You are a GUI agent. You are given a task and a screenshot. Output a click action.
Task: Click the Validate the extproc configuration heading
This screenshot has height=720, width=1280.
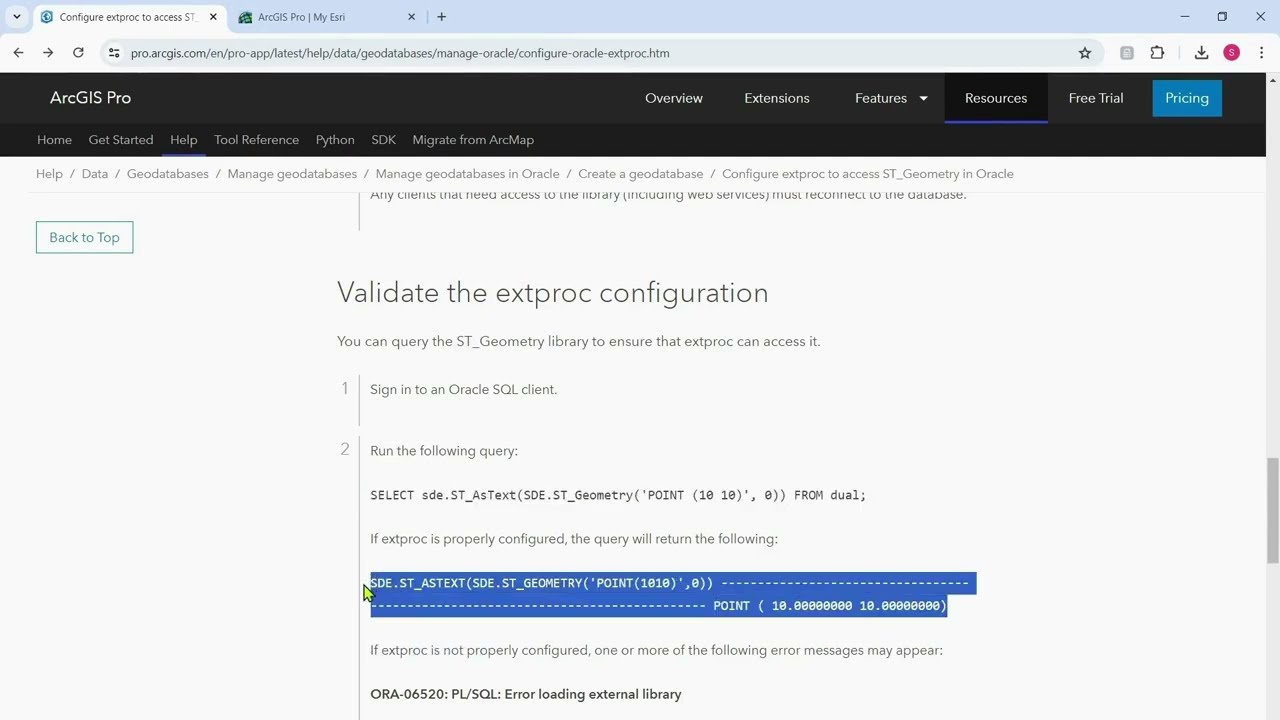(x=553, y=293)
